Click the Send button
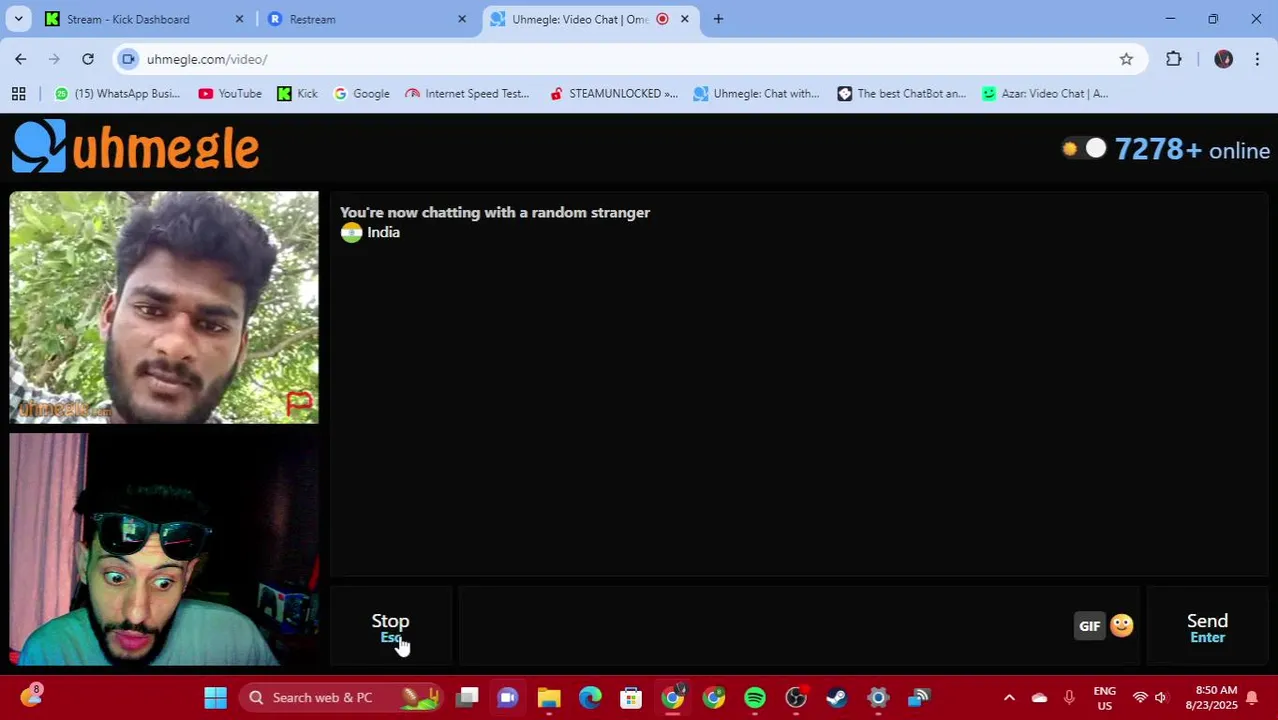This screenshot has height=720, width=1278. (1207, 627)
